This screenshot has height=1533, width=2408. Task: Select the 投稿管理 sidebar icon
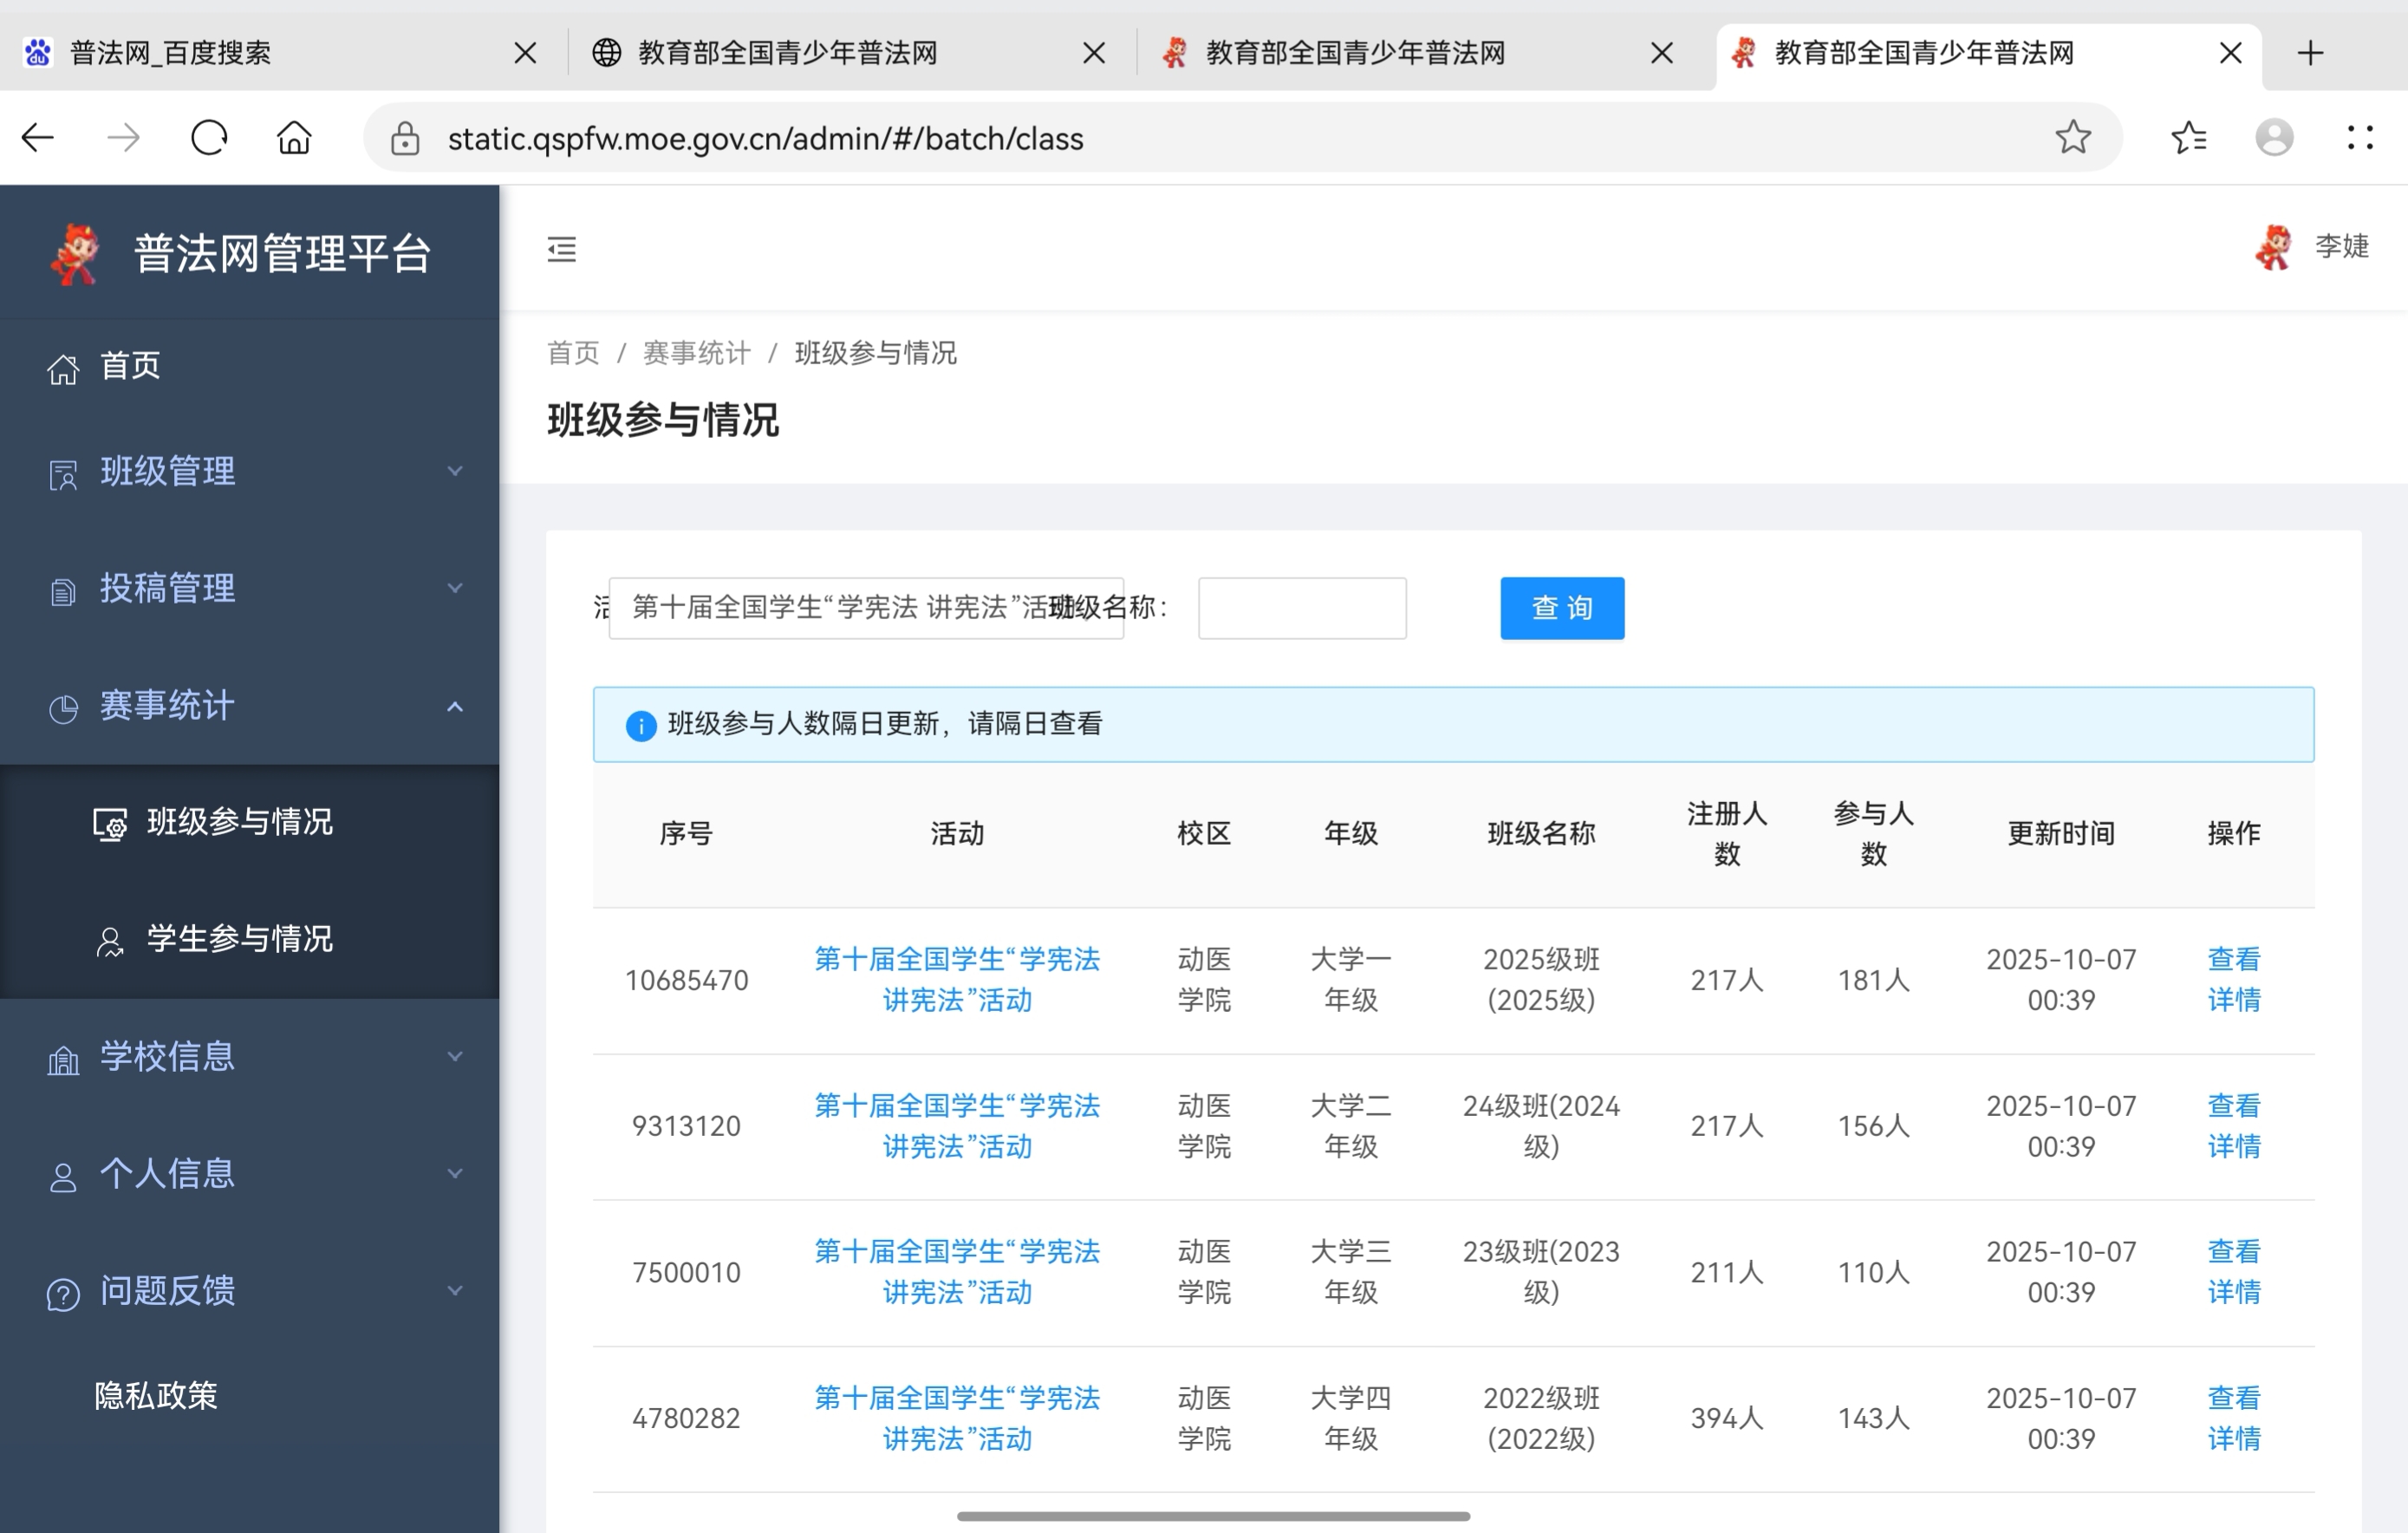click(x=62, y=590)
